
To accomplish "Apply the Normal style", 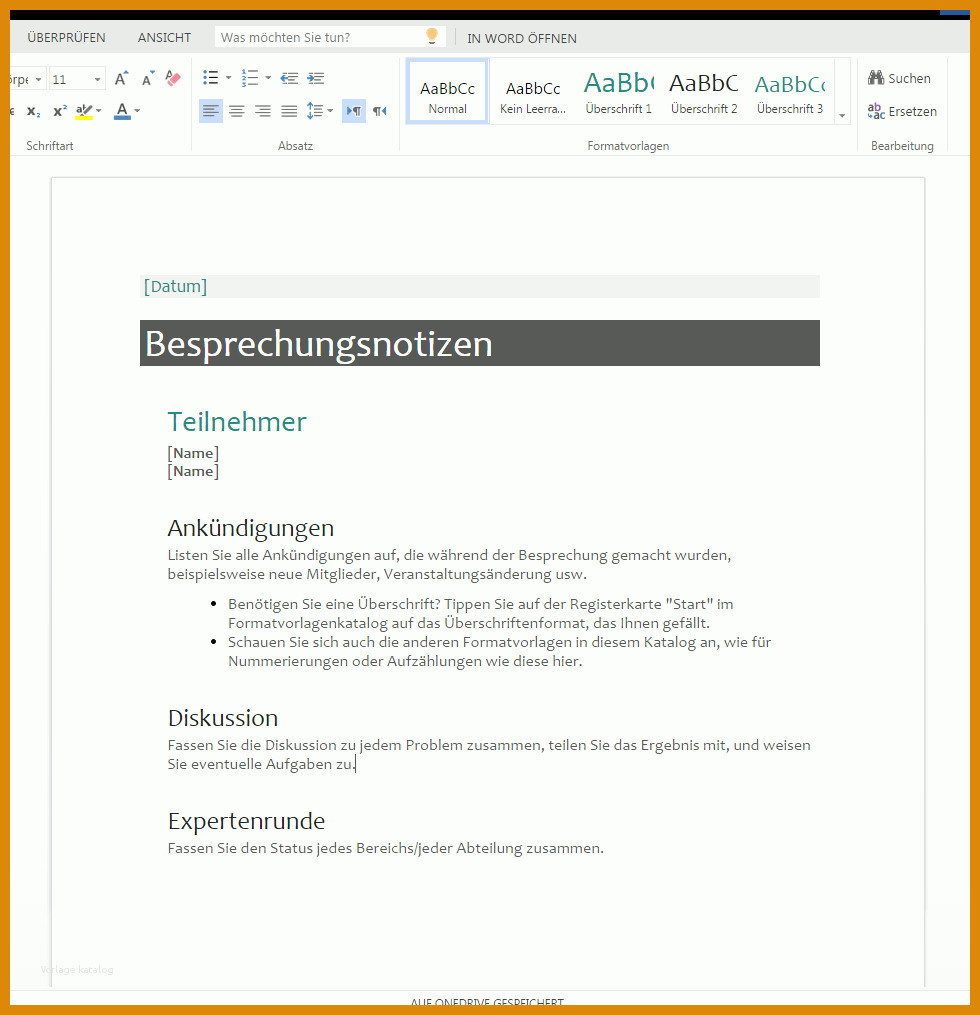I will 447,92.
